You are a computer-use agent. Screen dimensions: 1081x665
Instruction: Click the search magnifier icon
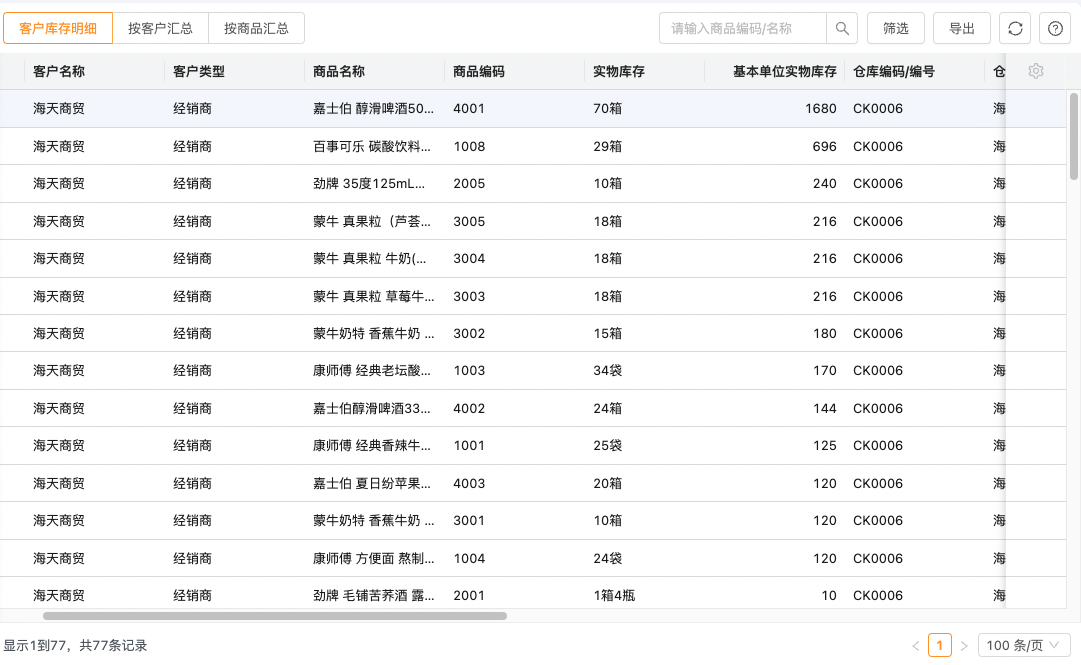coord(842,28)
